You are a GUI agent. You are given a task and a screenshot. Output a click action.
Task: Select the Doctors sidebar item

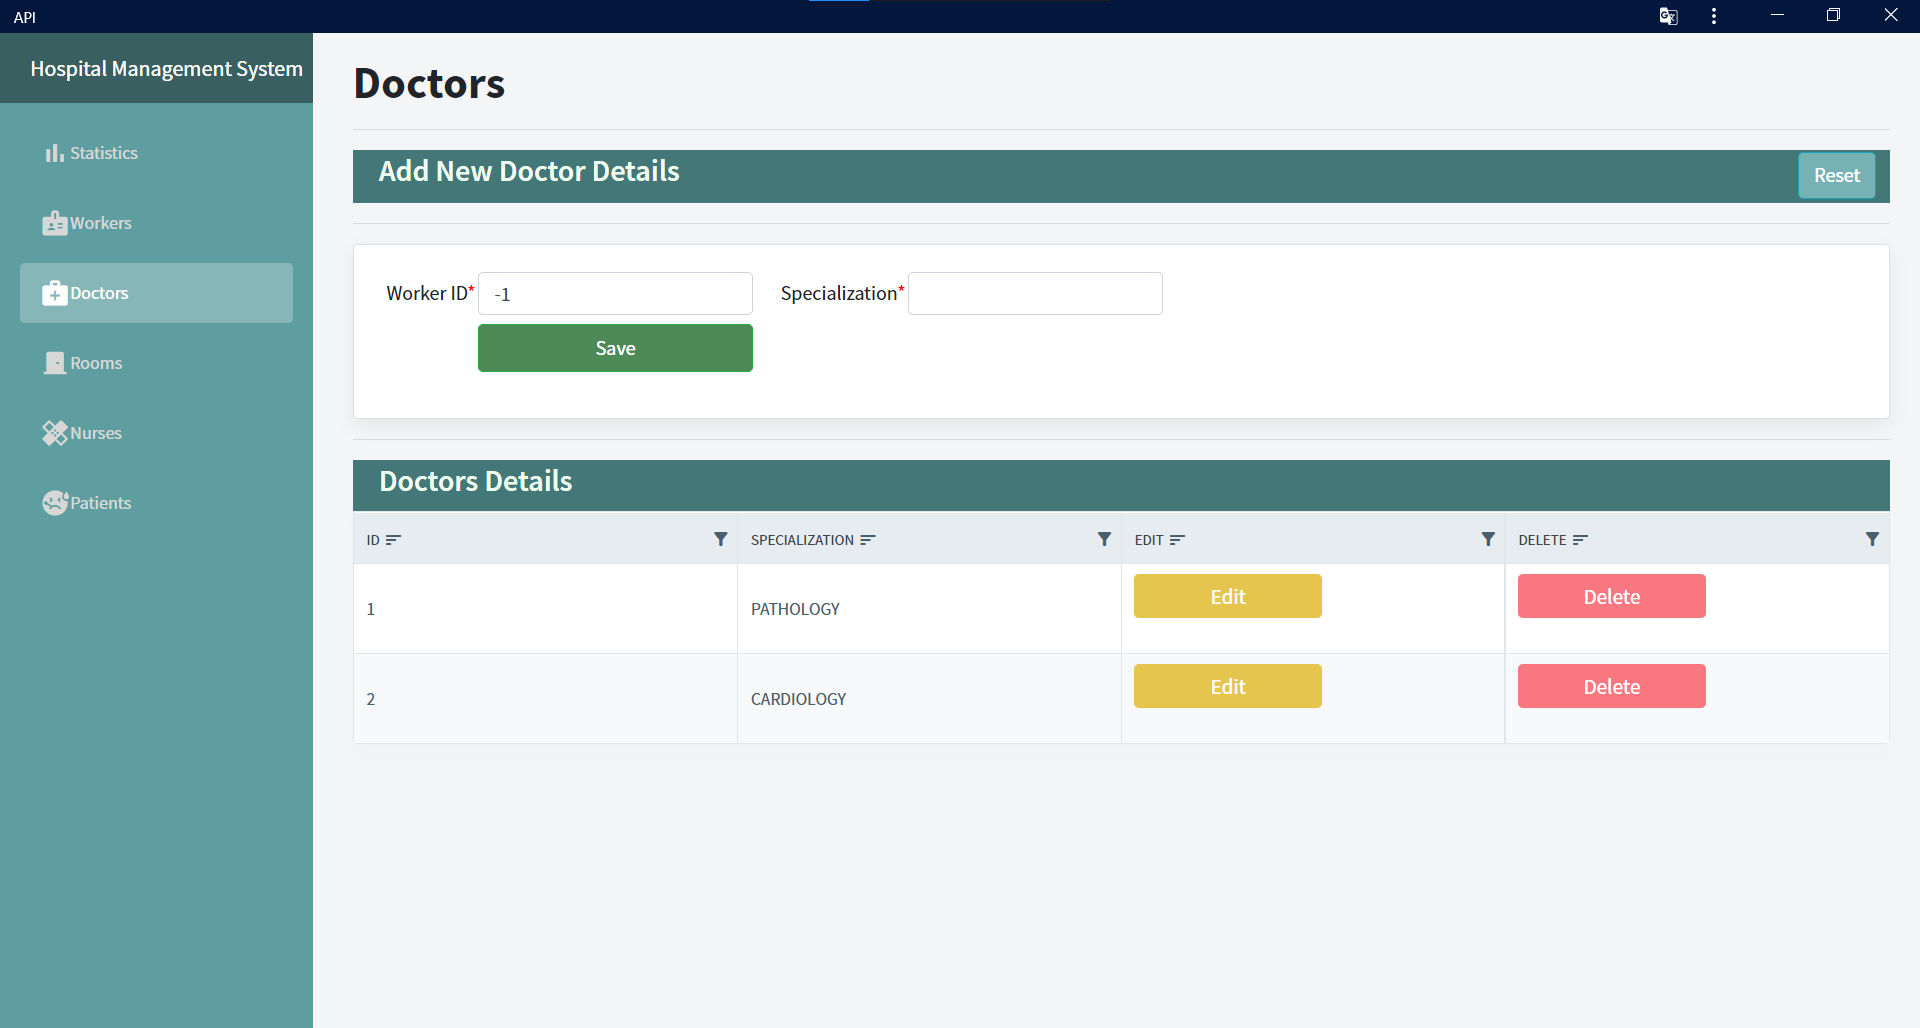click(156, 293)
